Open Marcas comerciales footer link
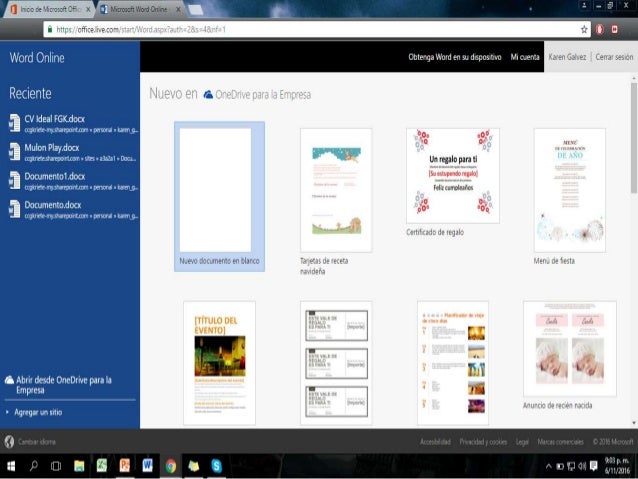This screenshot has width=638, height=479. pos(560,442)
